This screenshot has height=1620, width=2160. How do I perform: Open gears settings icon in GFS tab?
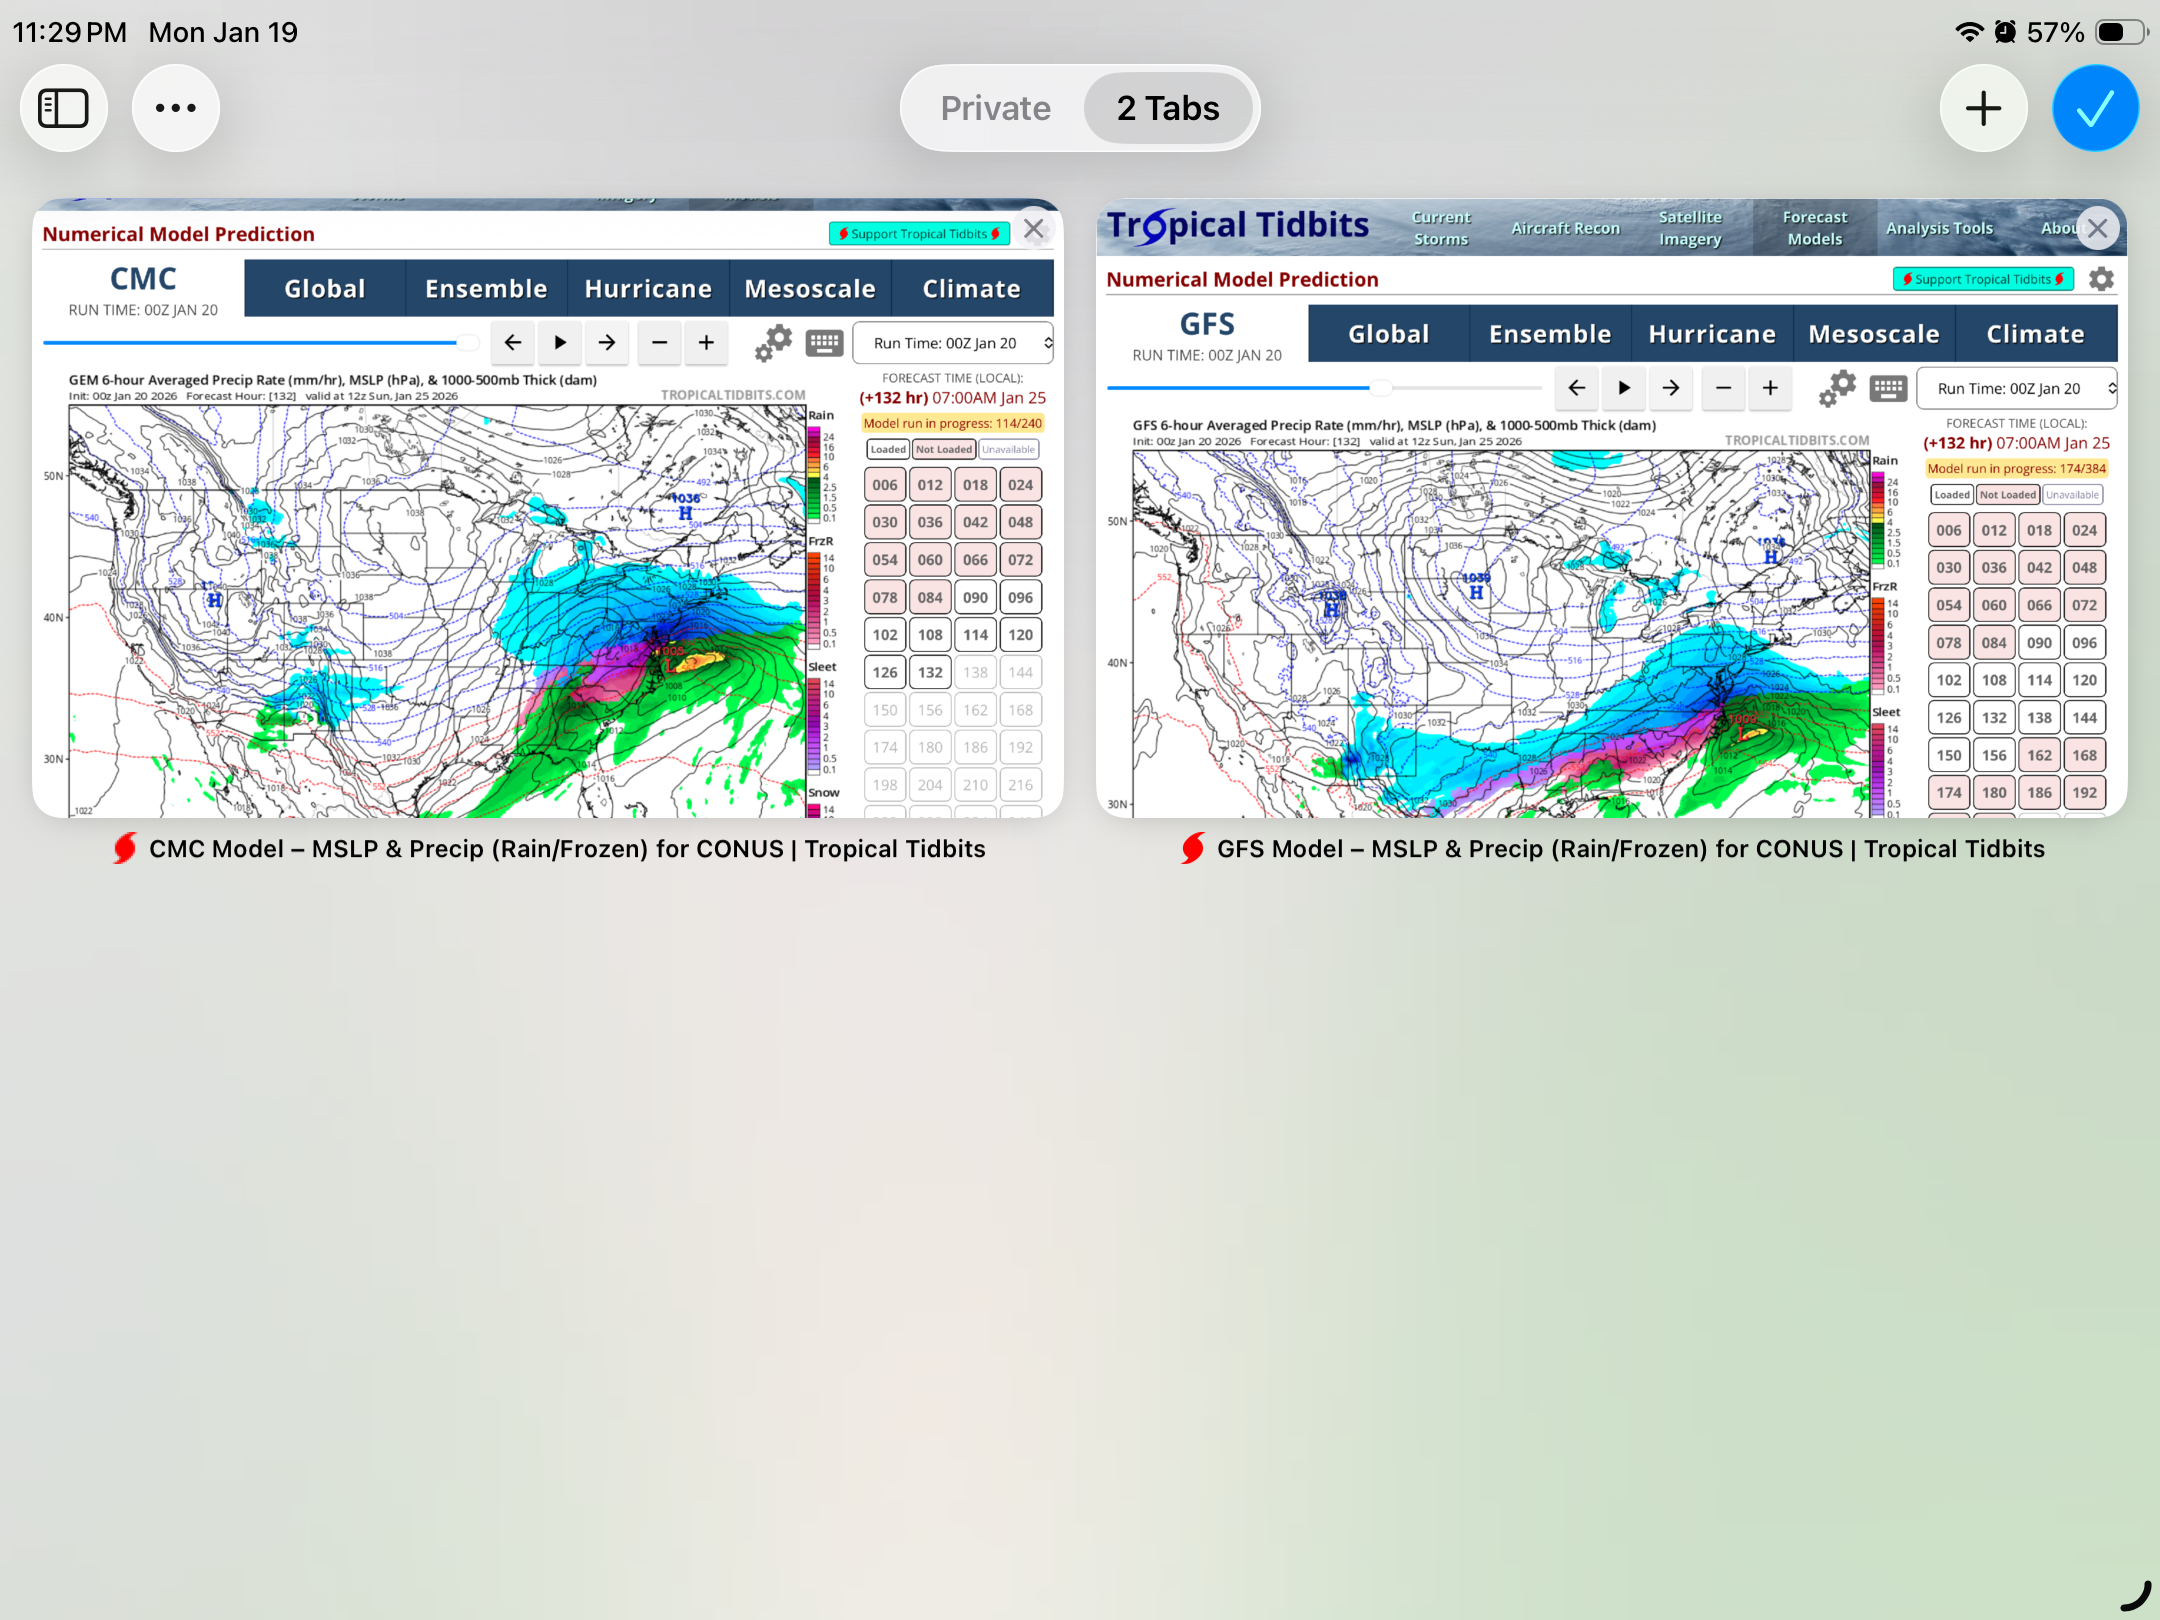(1837, 388)
